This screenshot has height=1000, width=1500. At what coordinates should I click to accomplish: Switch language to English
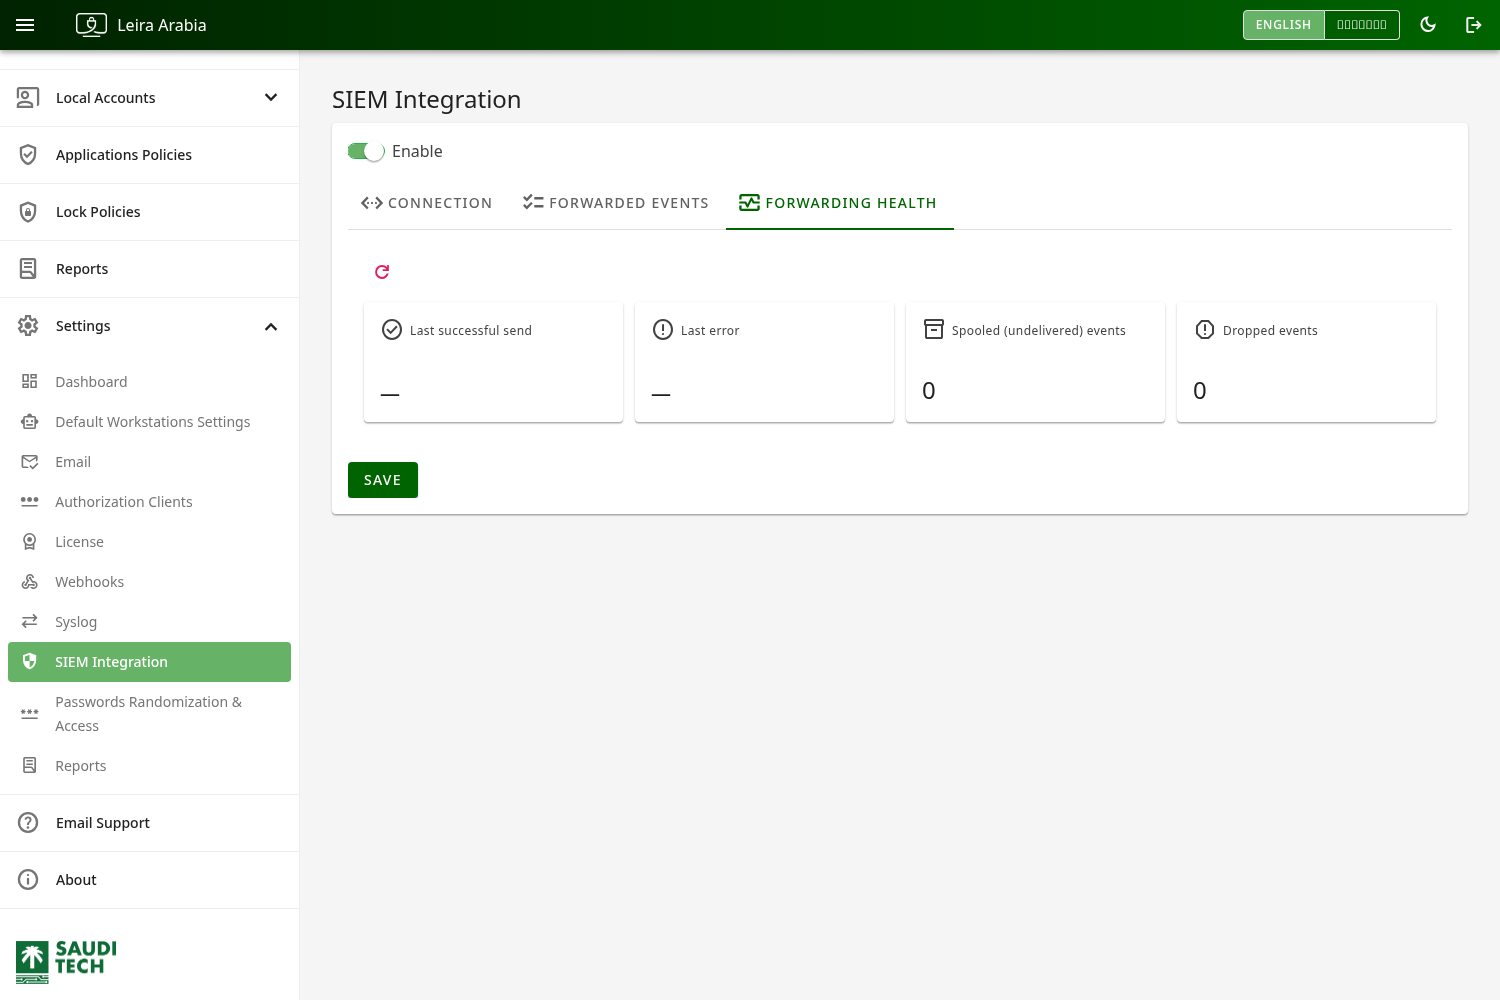pos(1283,25)
